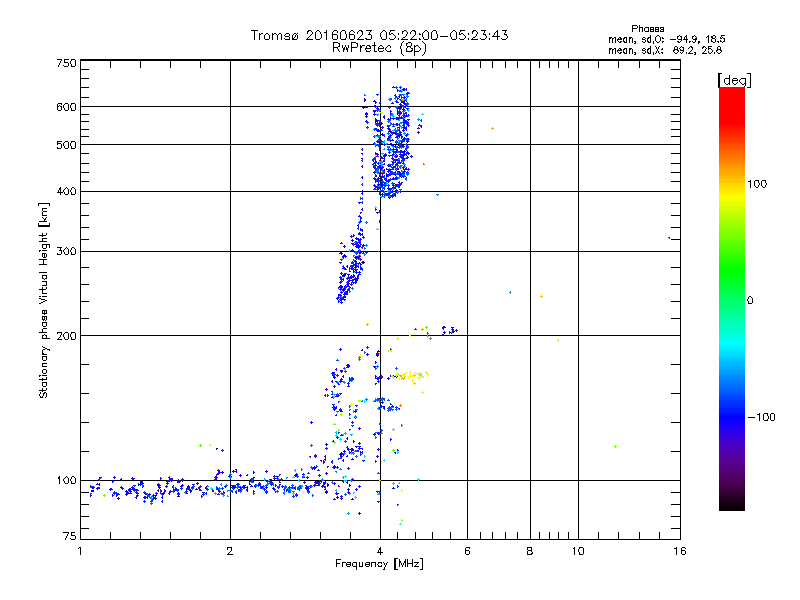Click the "600" height axis tick label
This screenshot has width=800, height=600.
pos(66,107)
